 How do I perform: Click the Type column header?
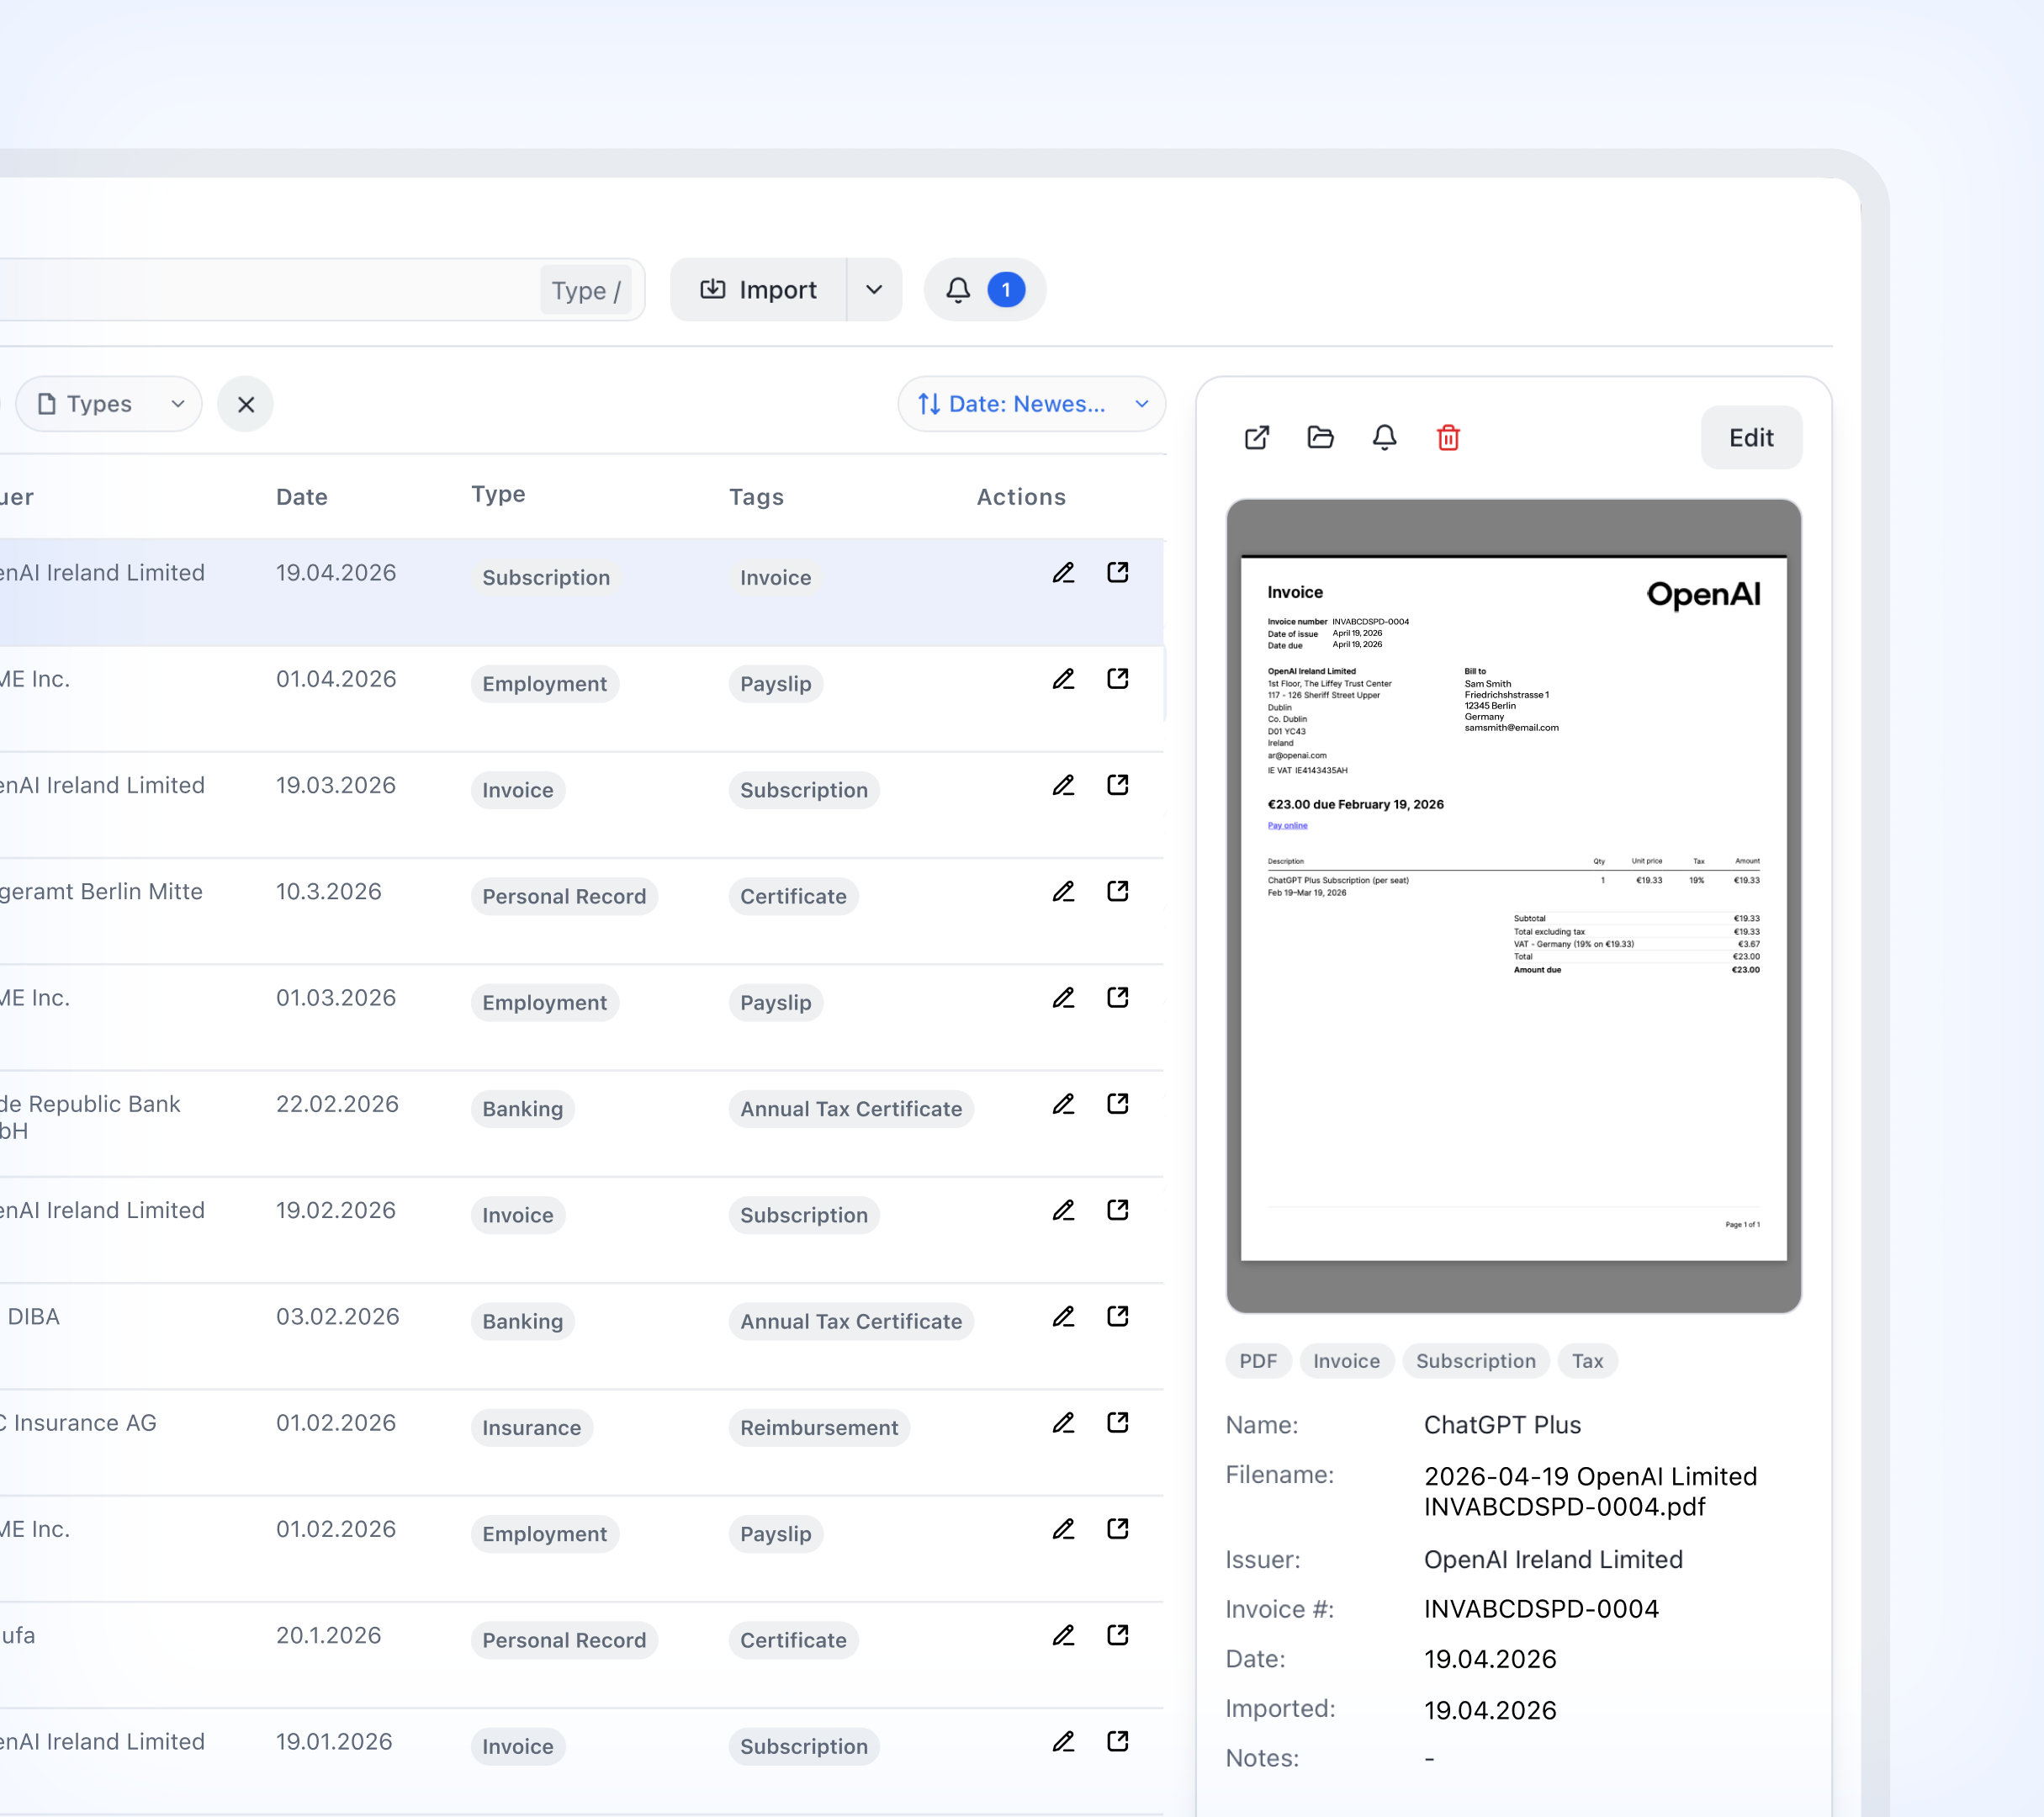[498, 494]
